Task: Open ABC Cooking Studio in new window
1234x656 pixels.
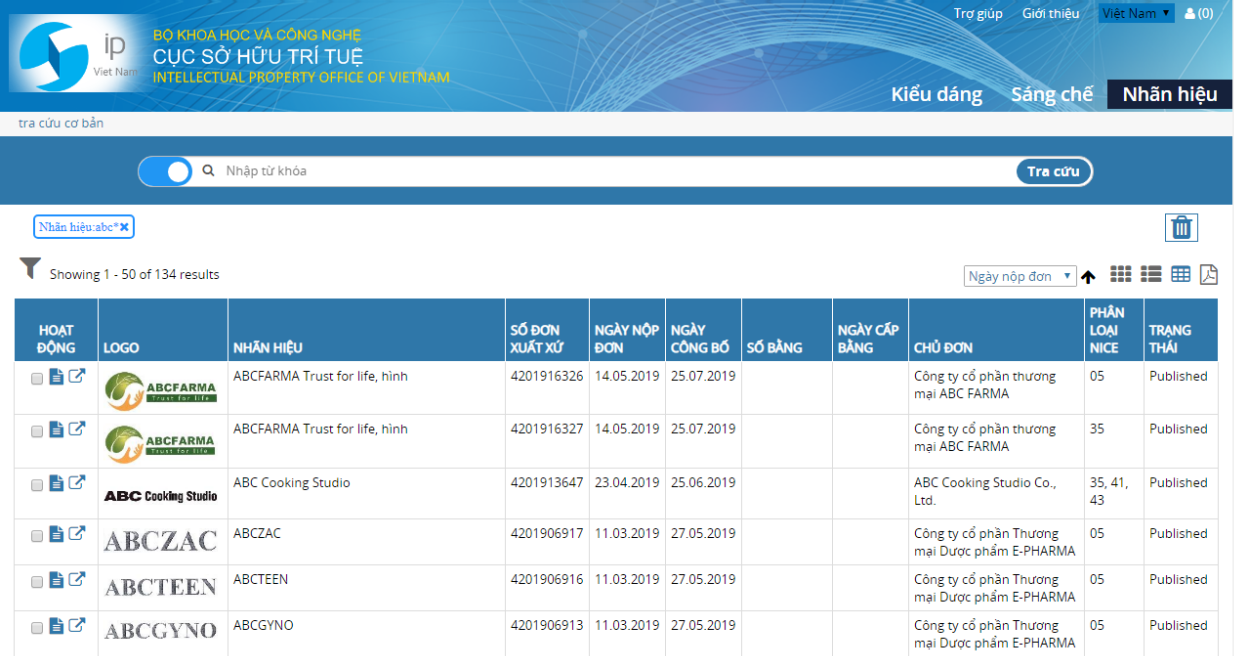Action: click(77, 483)
